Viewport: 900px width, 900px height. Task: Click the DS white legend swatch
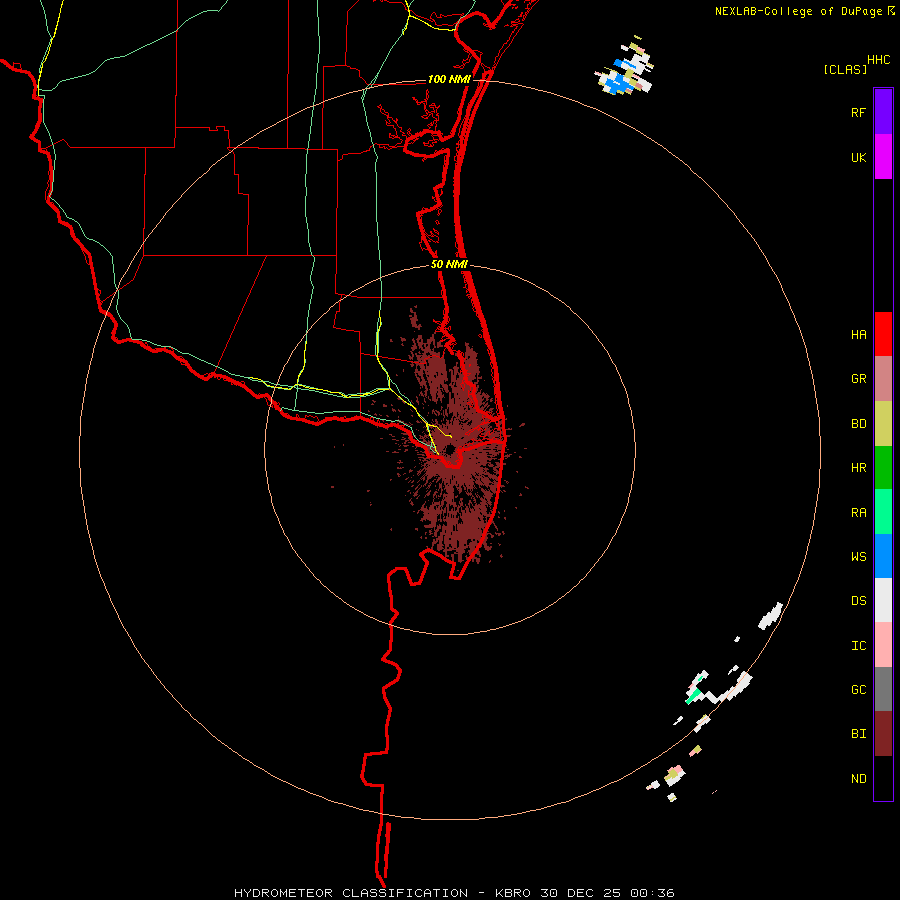pyautogui.click(x=883, y=600)
